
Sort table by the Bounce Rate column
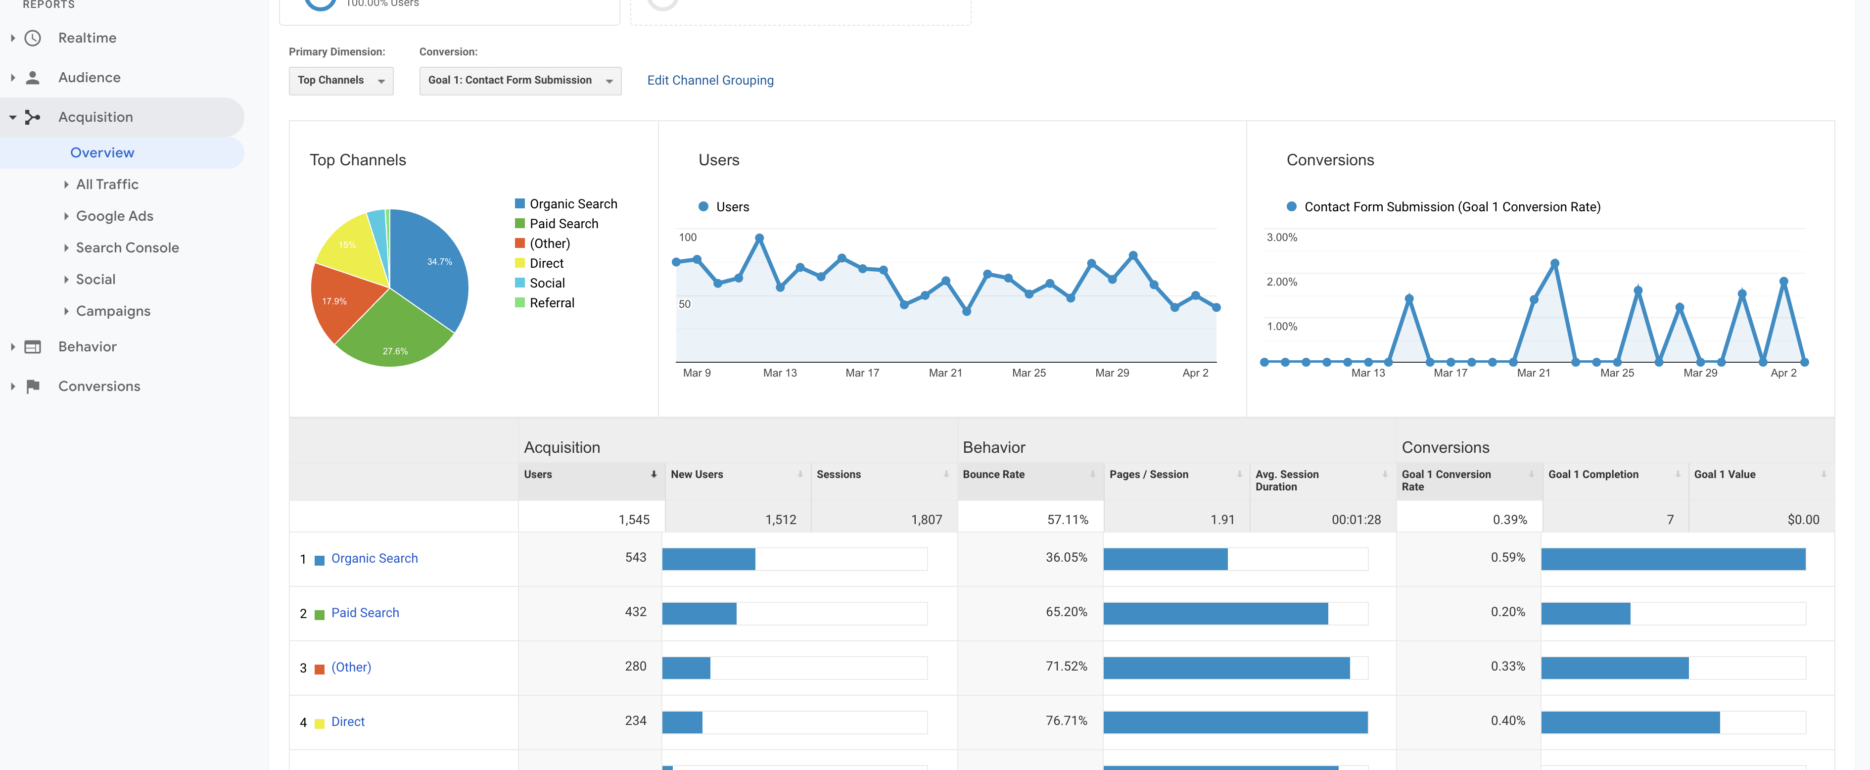click(993, 475)
